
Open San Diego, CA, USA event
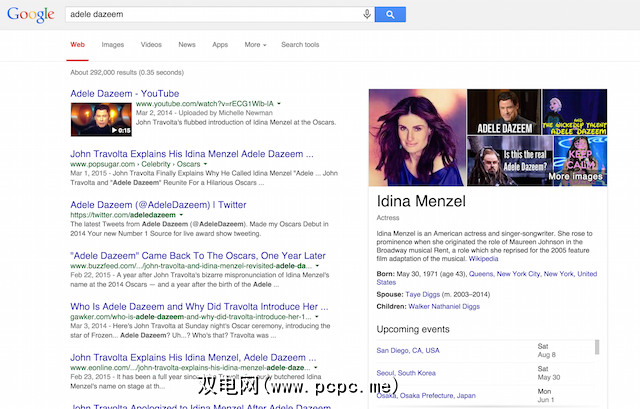408,351
